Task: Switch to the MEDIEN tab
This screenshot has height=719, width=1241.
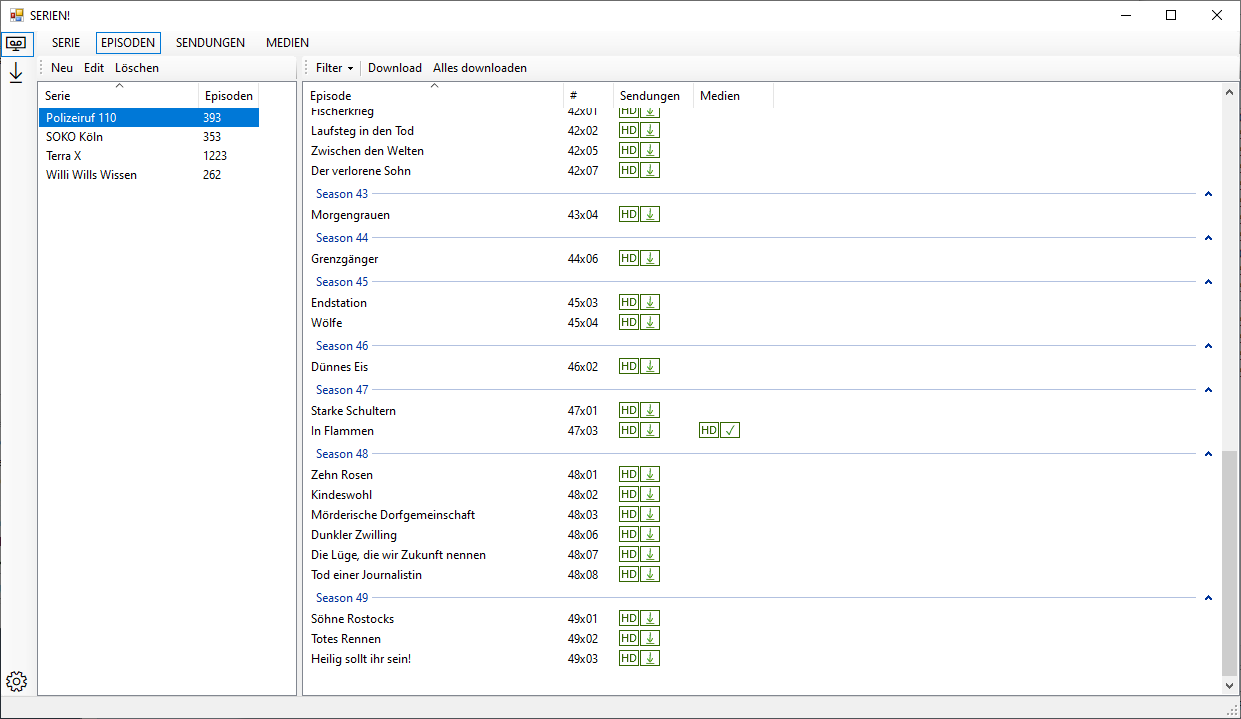Action: 287,43
